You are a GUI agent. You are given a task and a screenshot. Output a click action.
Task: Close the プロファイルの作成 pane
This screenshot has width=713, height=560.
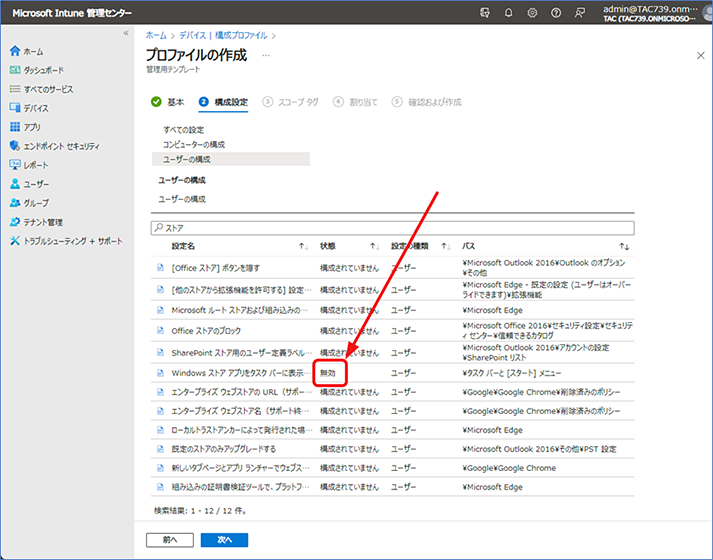(x=701, y=55)
